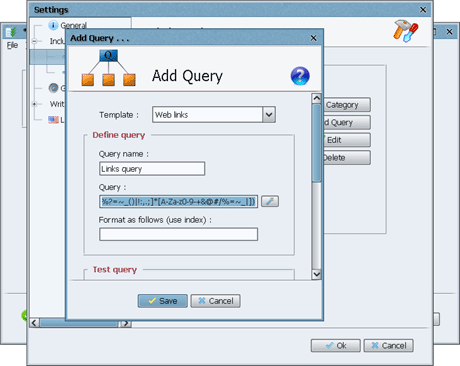Collapse the Incl... node in Settings tree
Screen dimensions: 460x366
[34, 41]
